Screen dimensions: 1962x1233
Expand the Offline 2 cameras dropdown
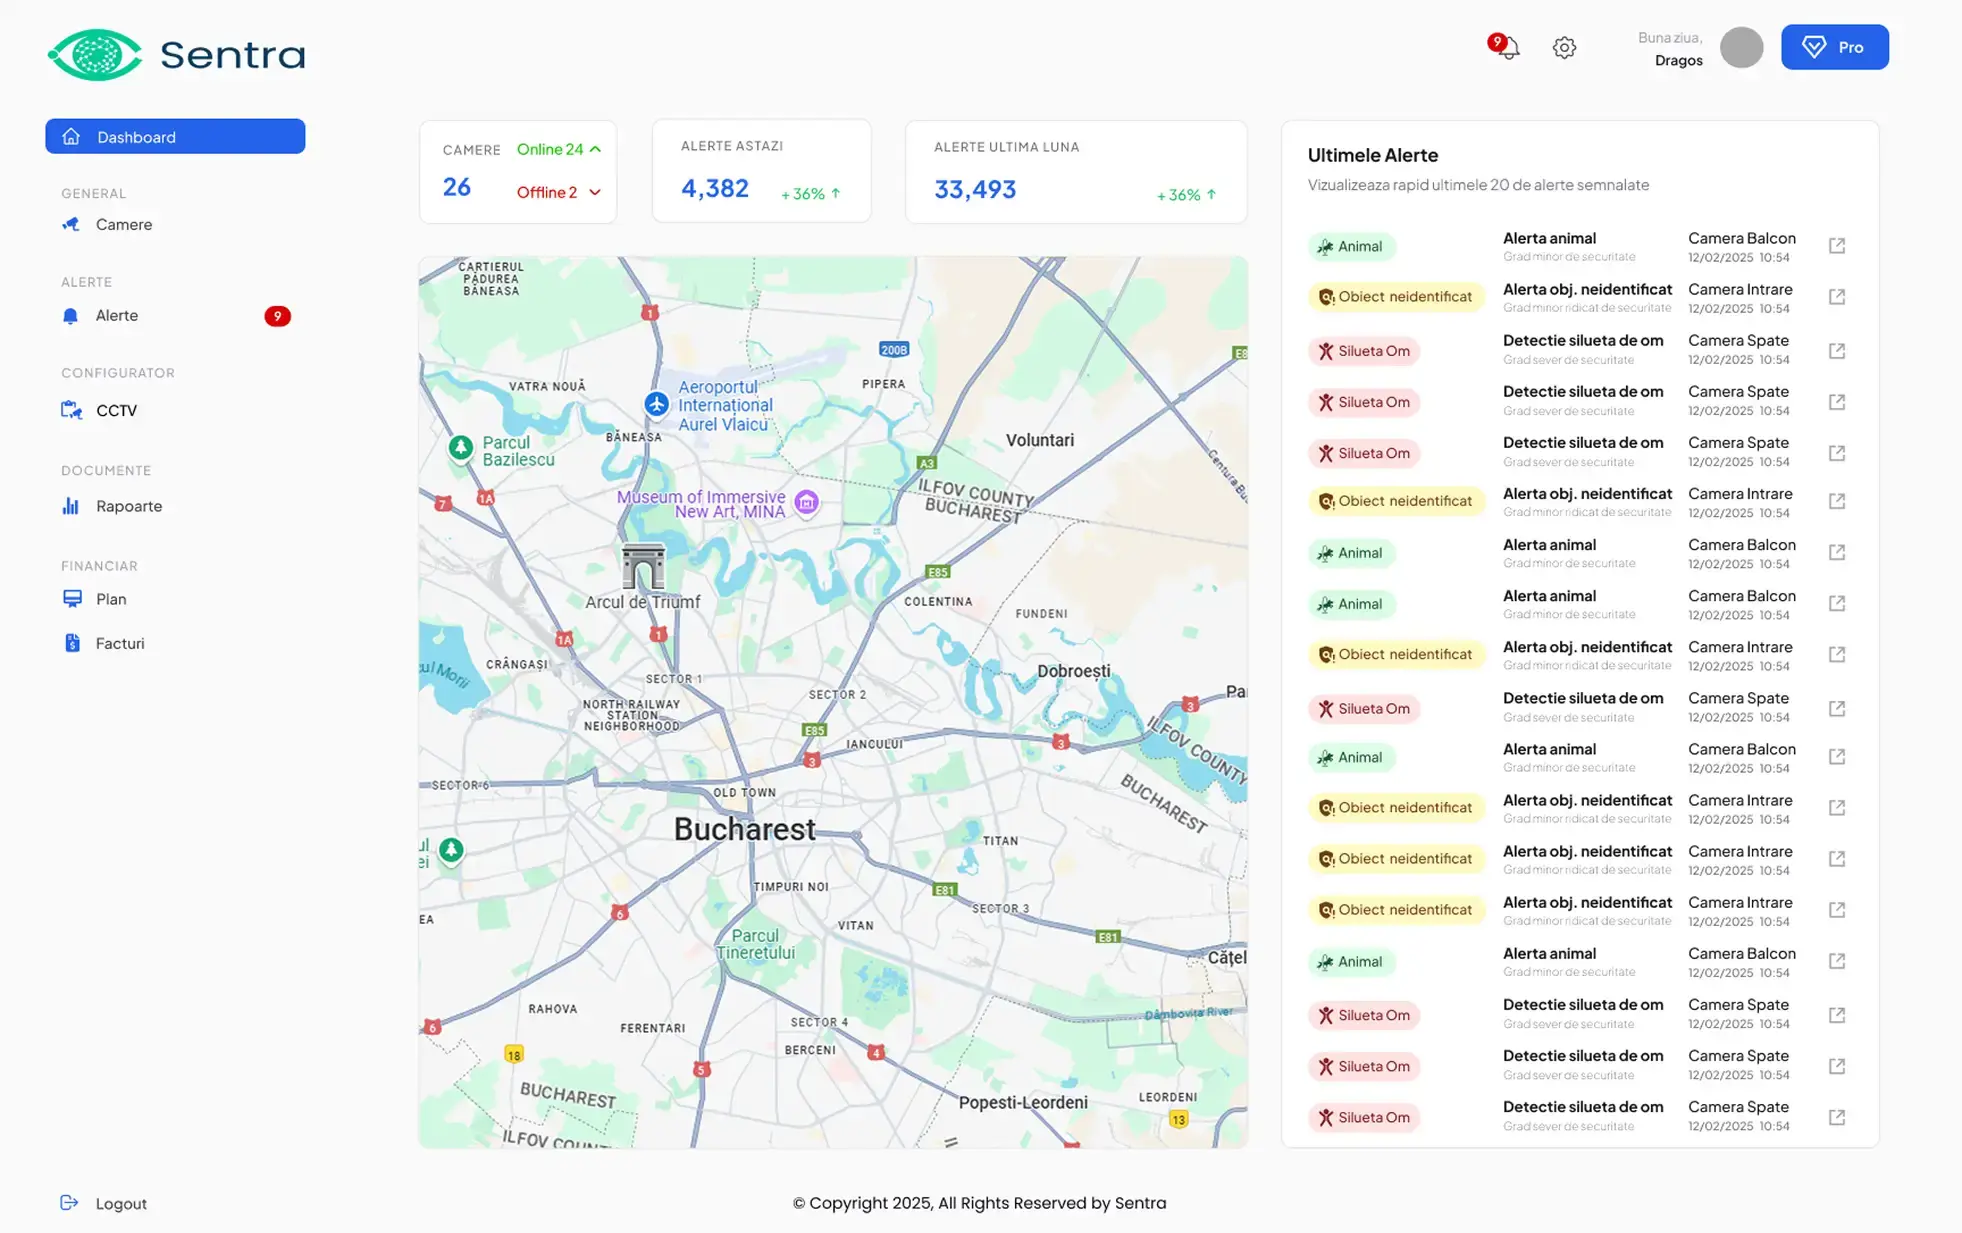coord(595,192)
